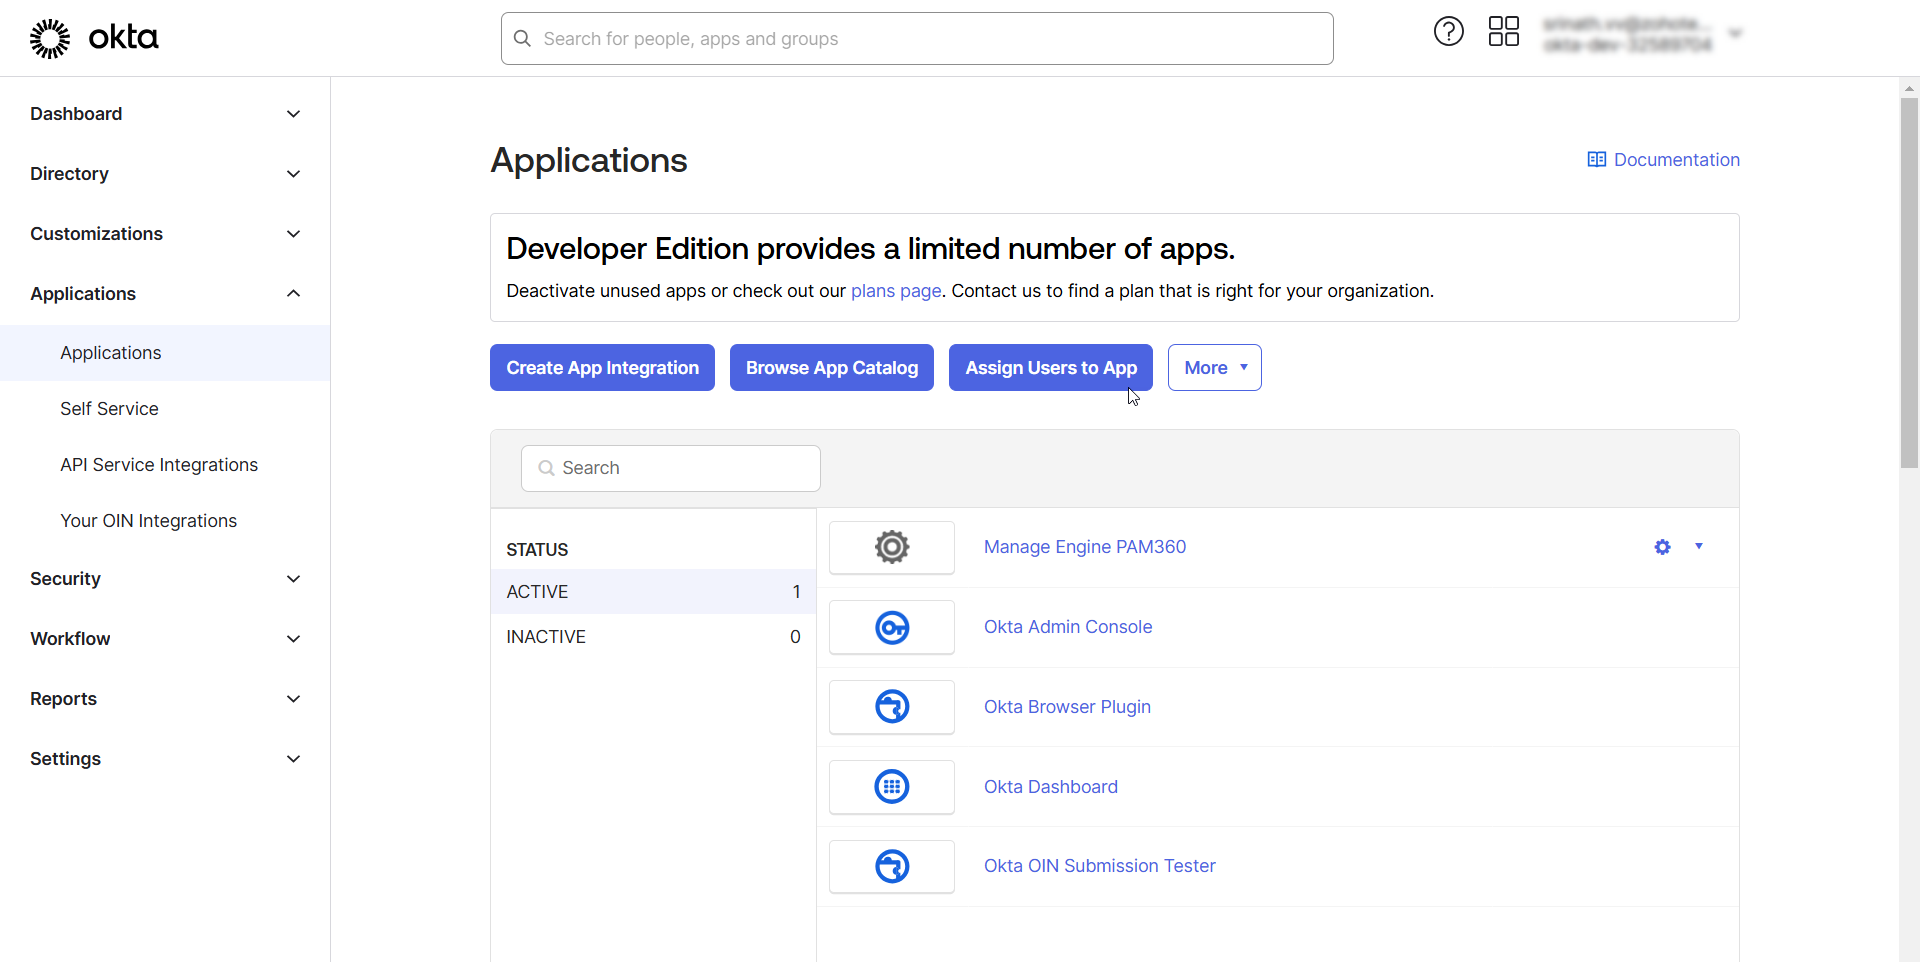The image size is (1920, 962).
Task: Click the Okta Admin Console app icon
Action: (x=891, y=627)
